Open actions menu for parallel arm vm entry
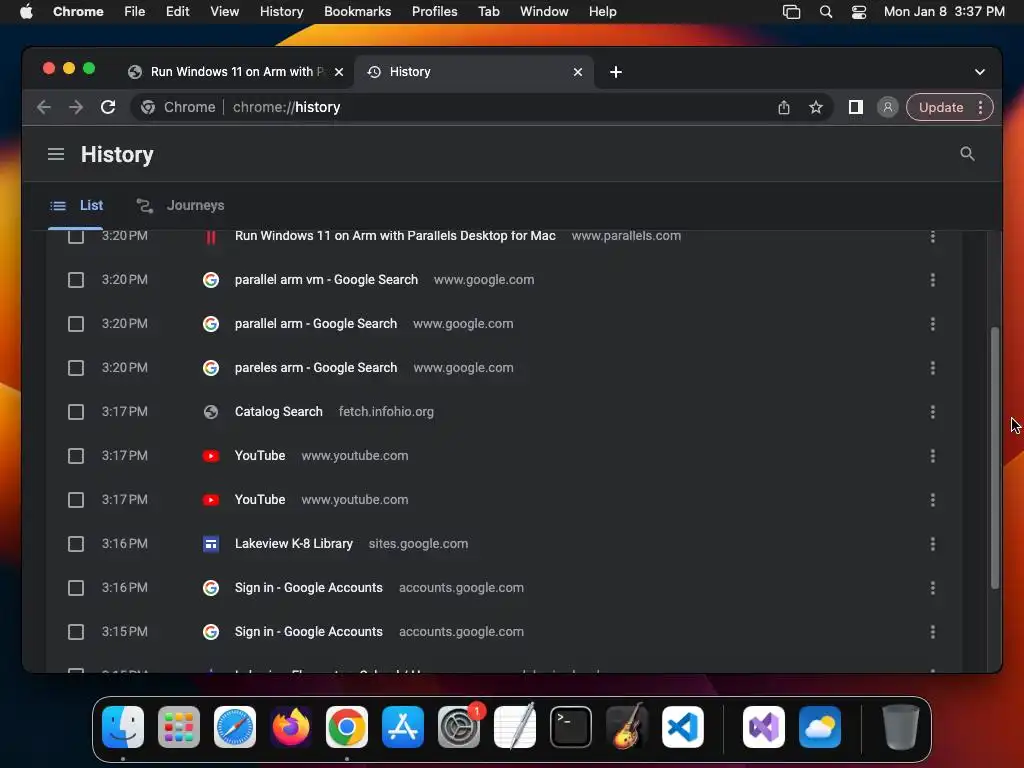Screen dimensions: 1024x768 [x=933, y=280]
